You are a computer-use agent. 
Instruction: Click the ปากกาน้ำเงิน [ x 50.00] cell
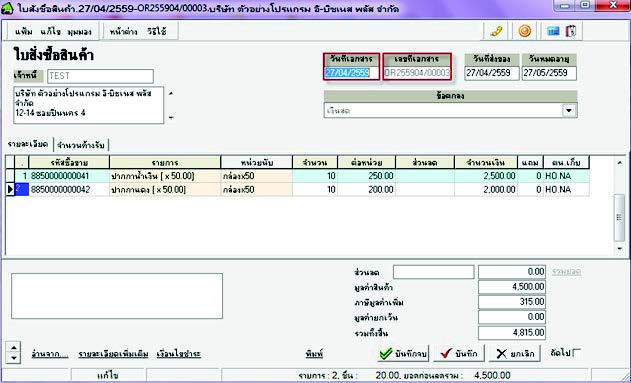165,176
